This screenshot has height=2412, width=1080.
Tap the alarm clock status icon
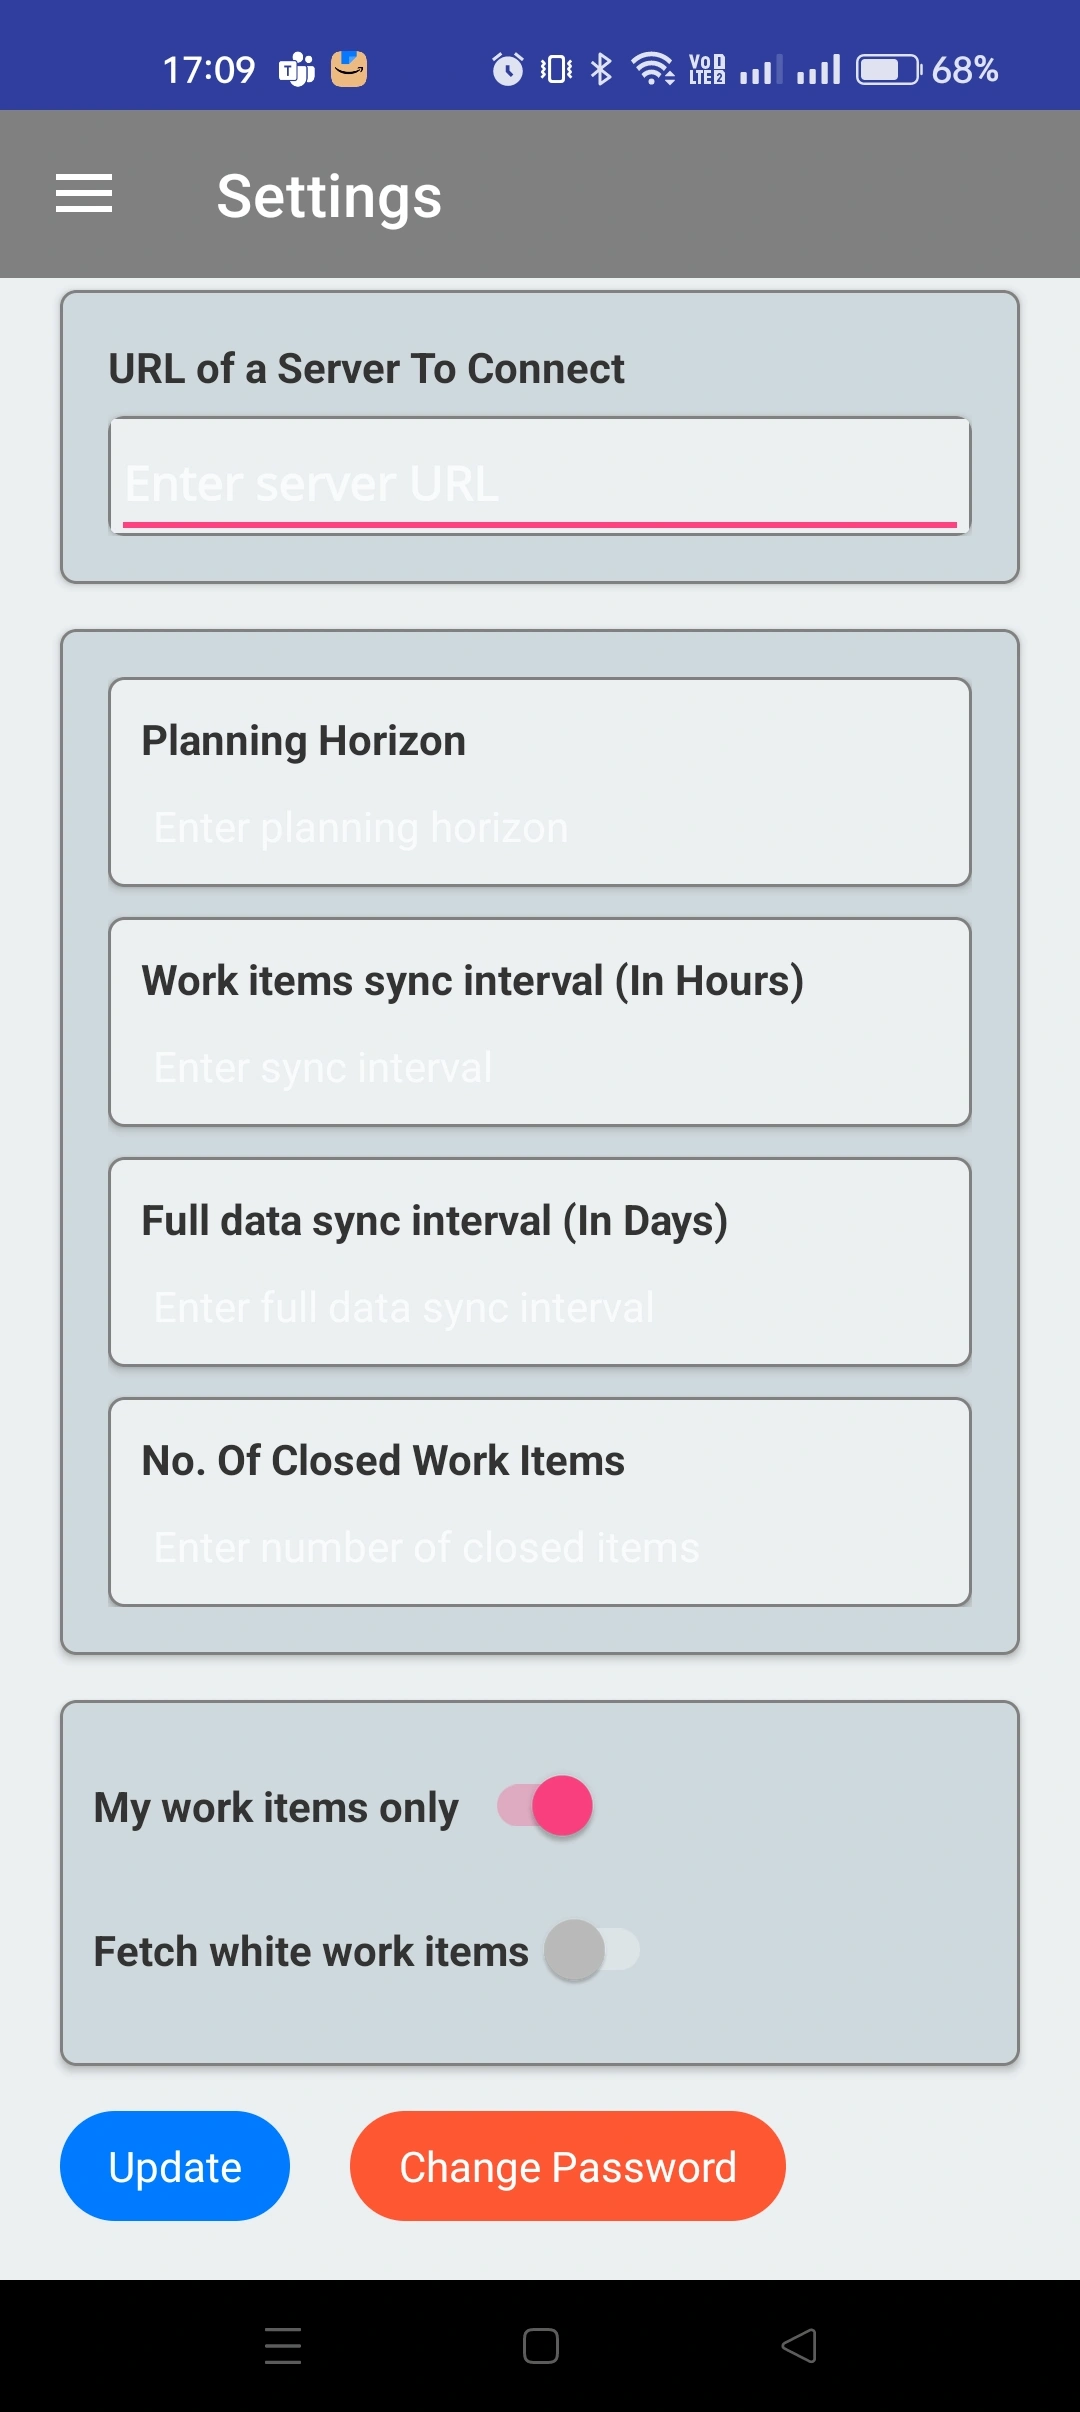pos(508,69)
